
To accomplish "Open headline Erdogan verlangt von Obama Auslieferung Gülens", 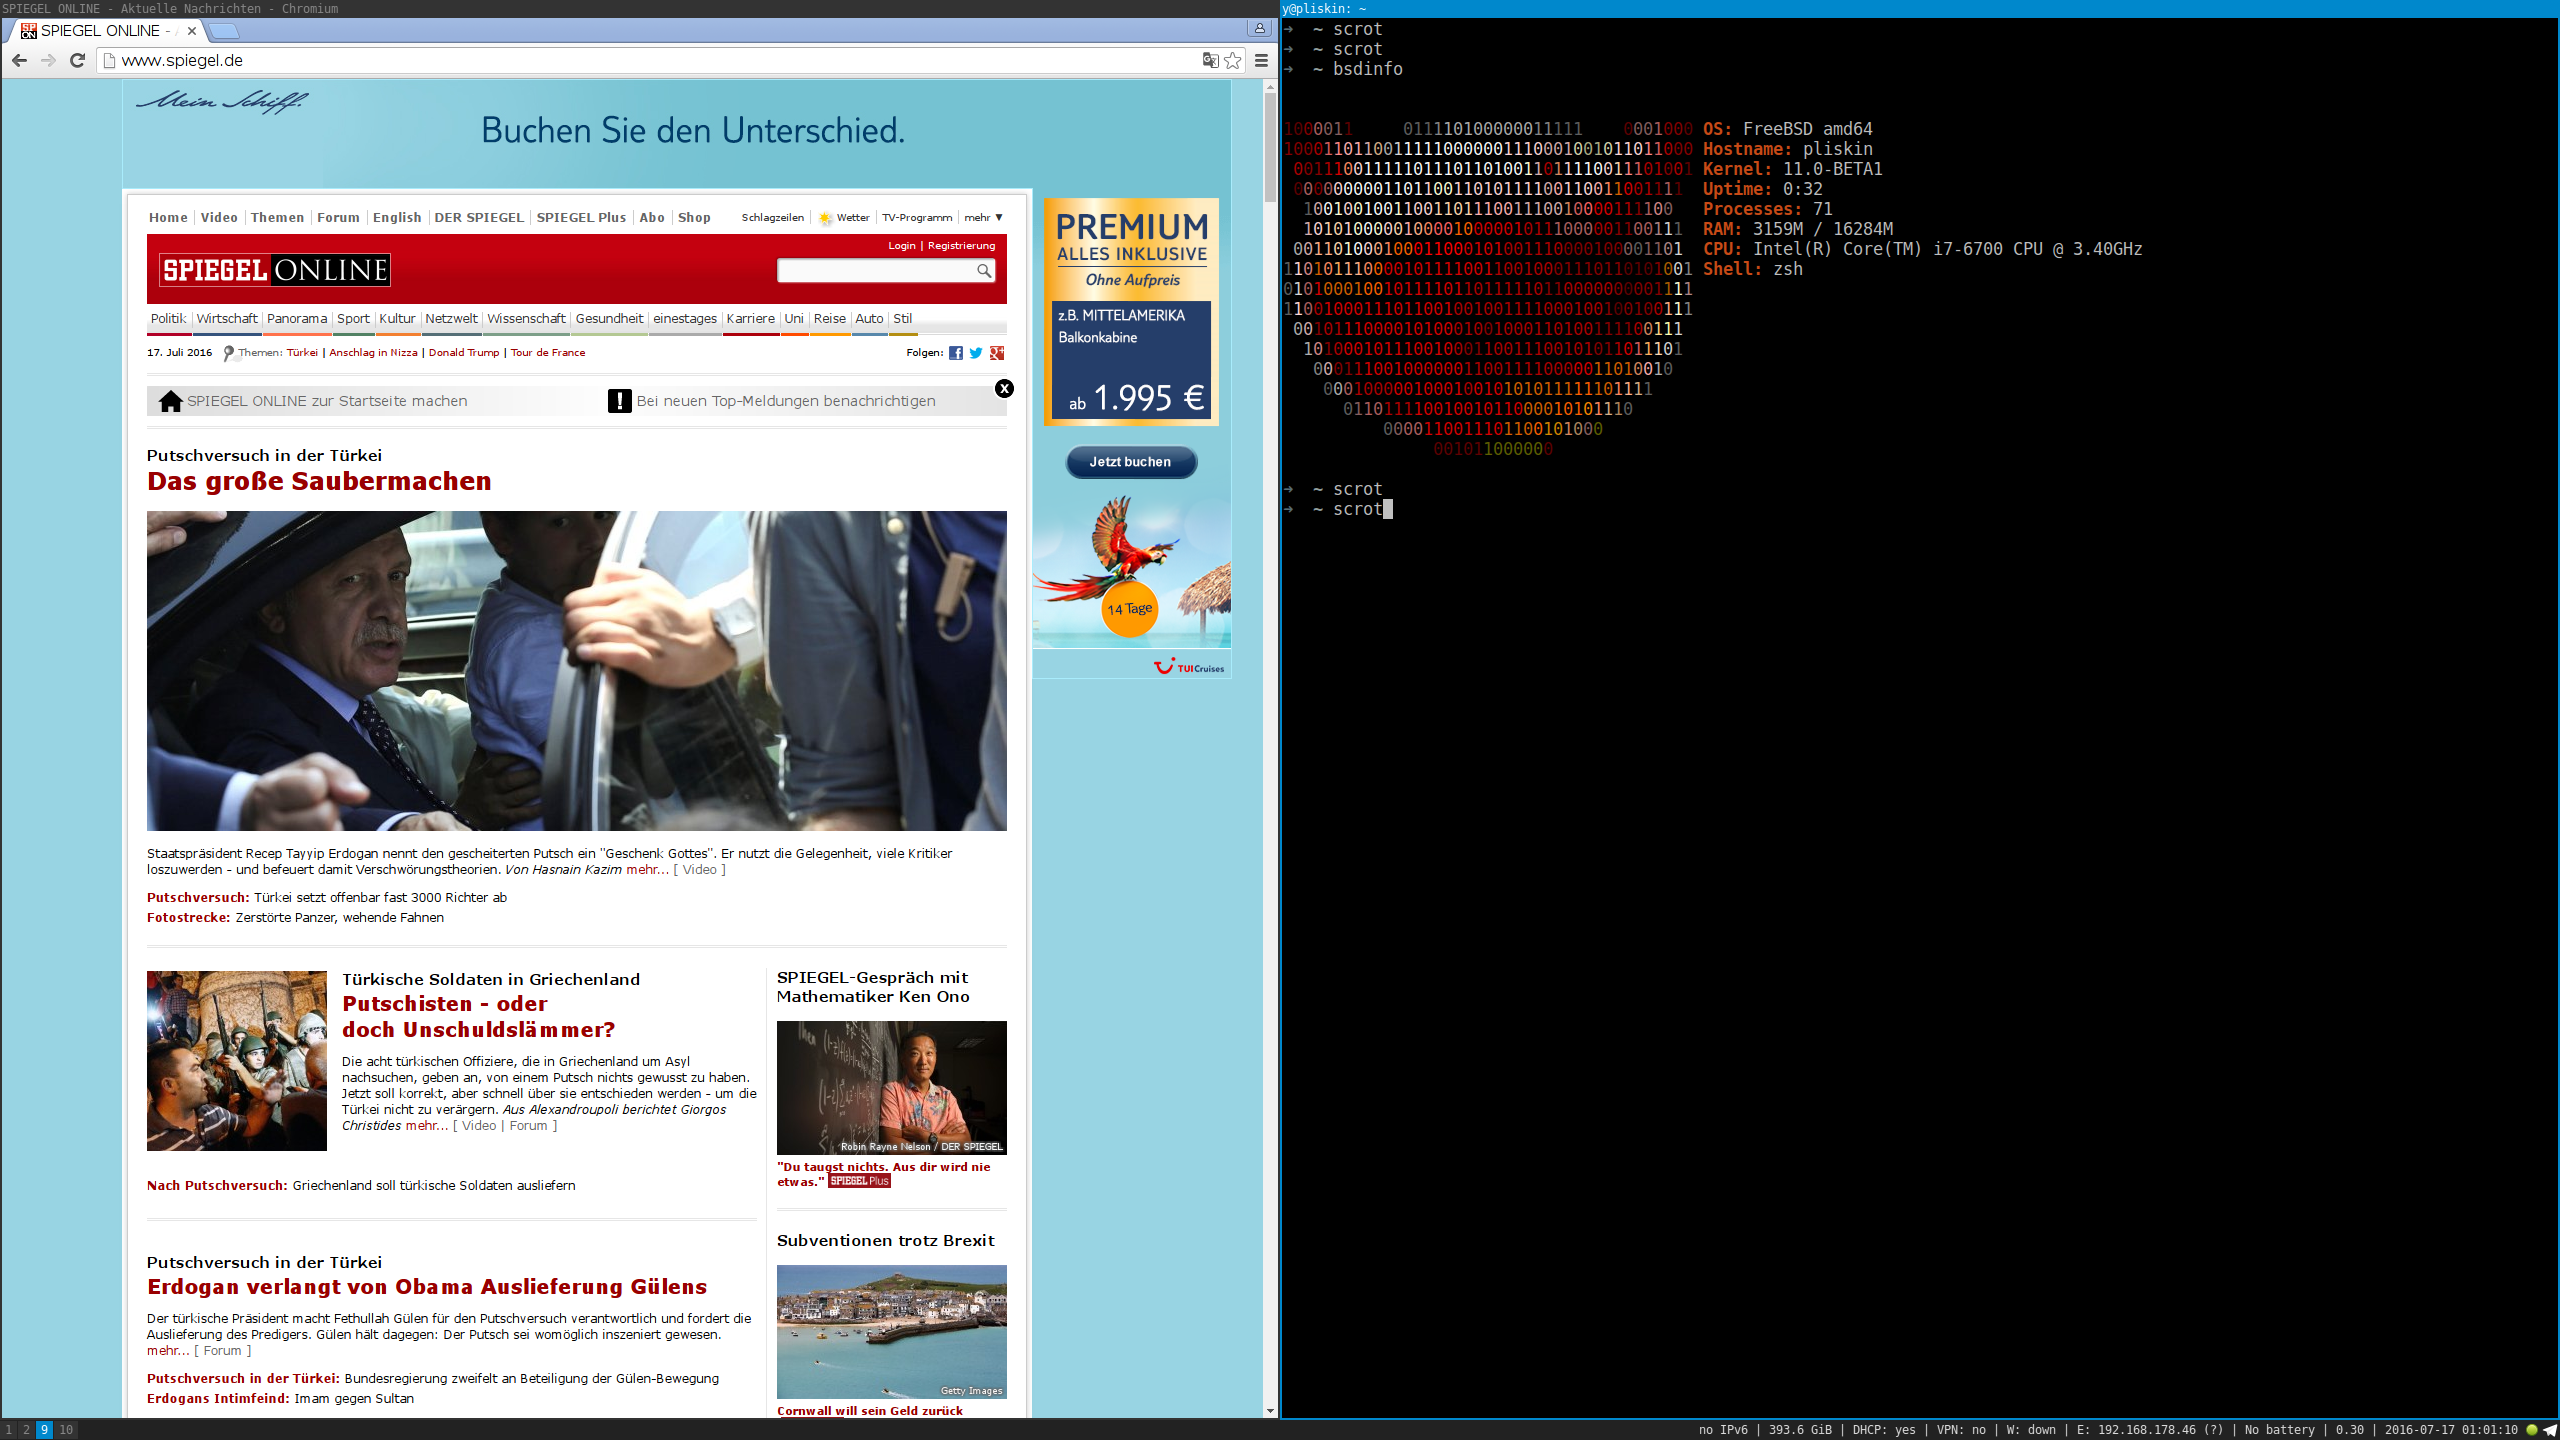I will point(427,1287).
